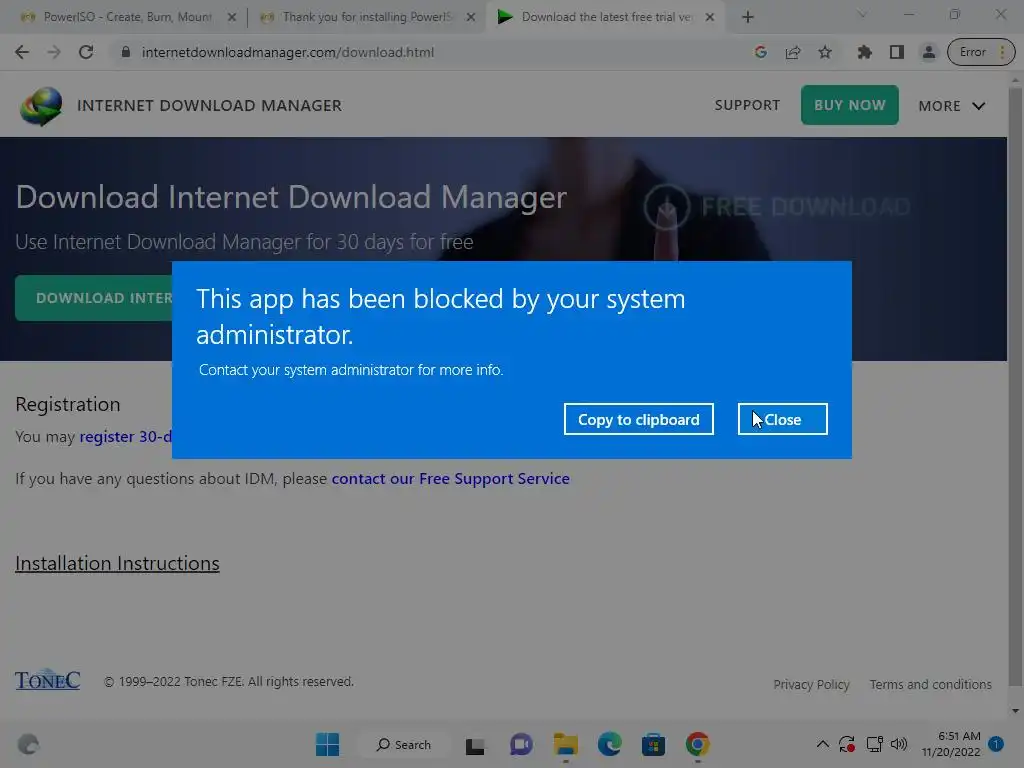Close the Thank you for installing tab
Screen dimensions: 1024x768
point(471,18)
